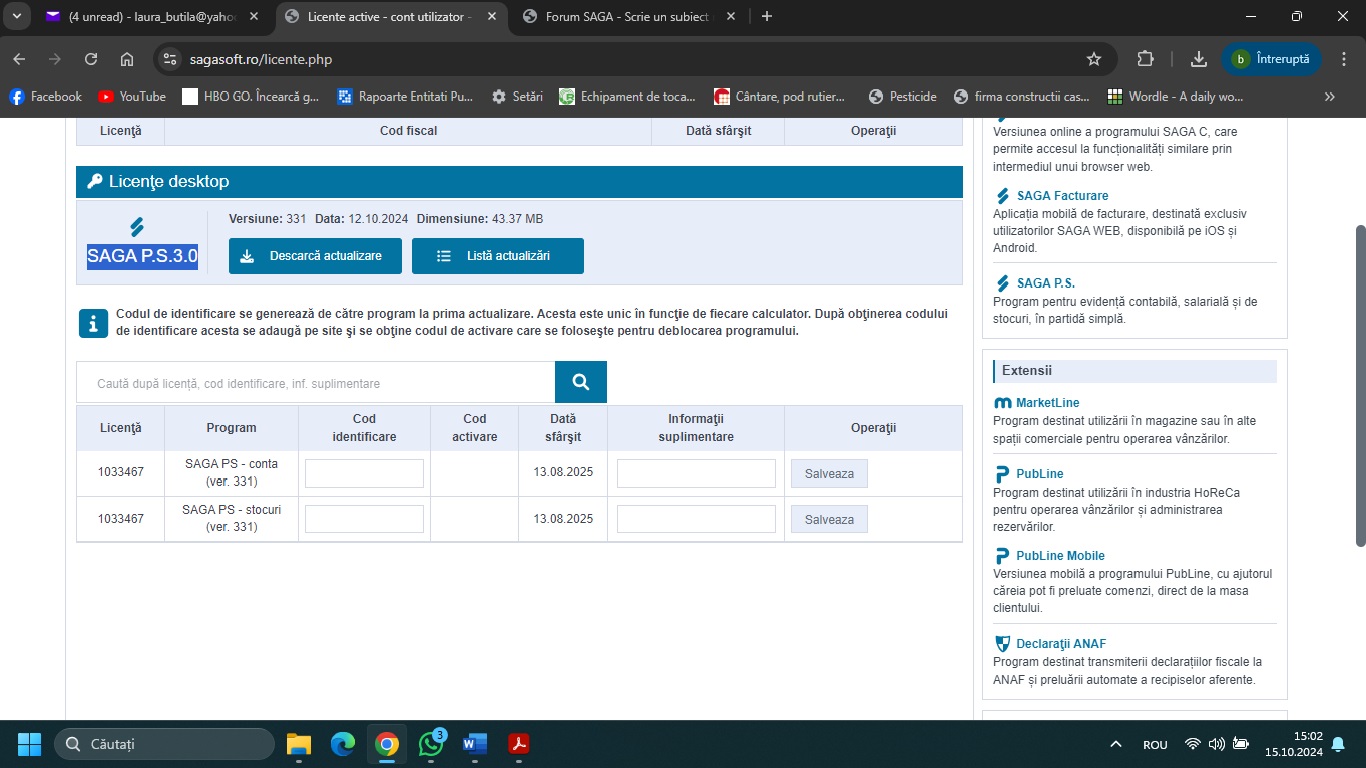This screenshot has height=768, width=1366.
Task: Open the PubLine Mobile link
Action: coord(1060,556)
